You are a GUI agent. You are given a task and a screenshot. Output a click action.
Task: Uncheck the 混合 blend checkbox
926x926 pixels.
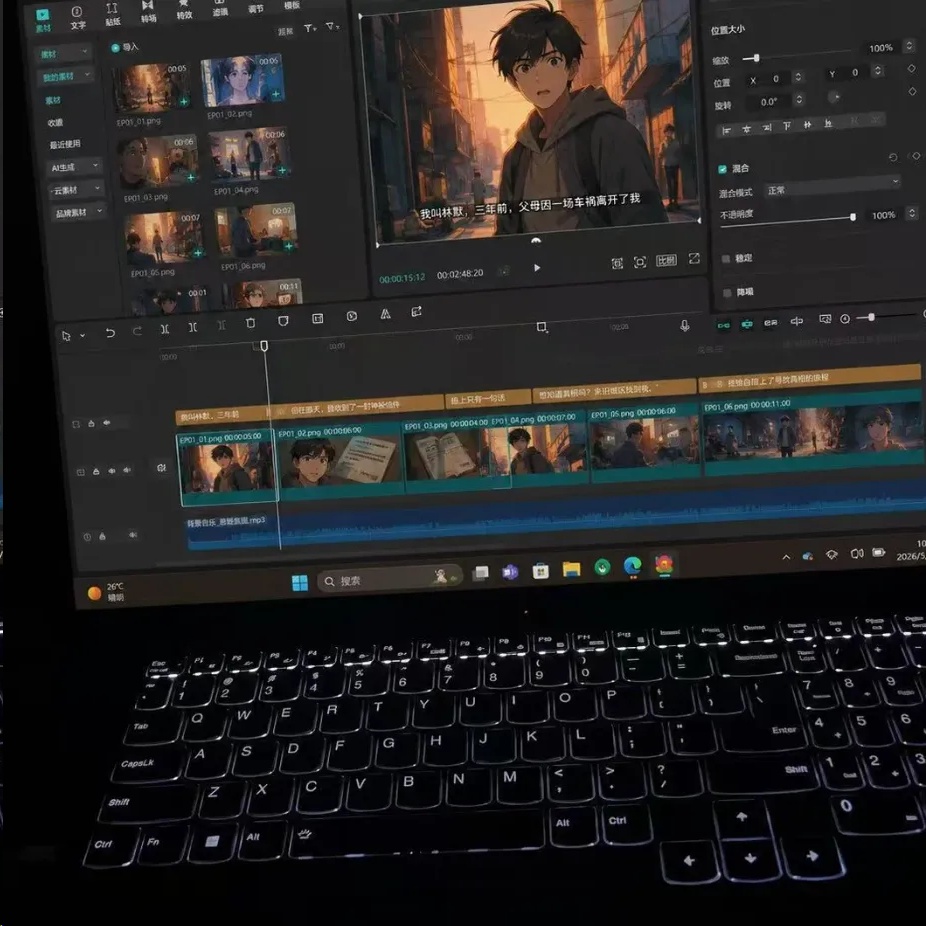click(722, 169)
